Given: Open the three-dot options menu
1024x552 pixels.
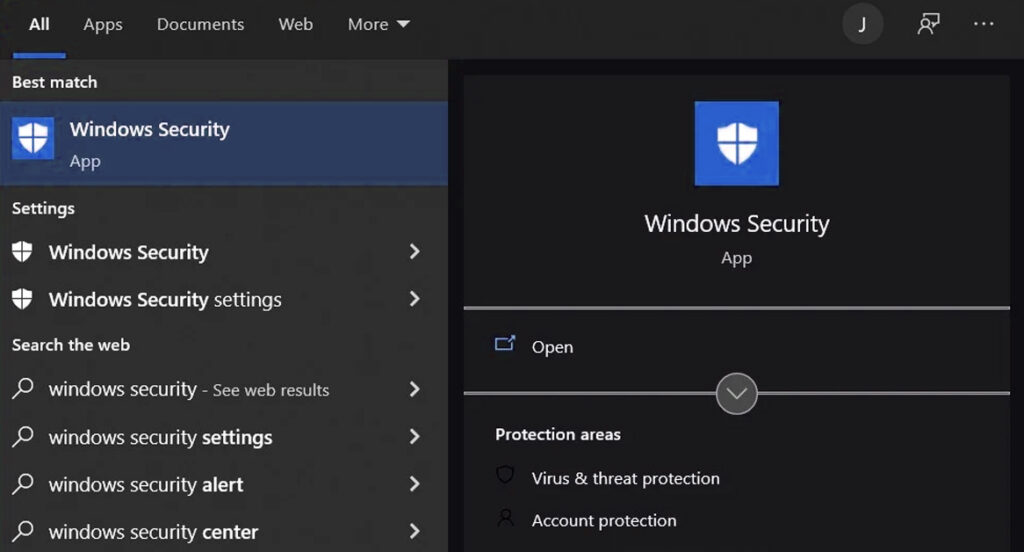Looking at the screenshot, I should pos(983,24).
